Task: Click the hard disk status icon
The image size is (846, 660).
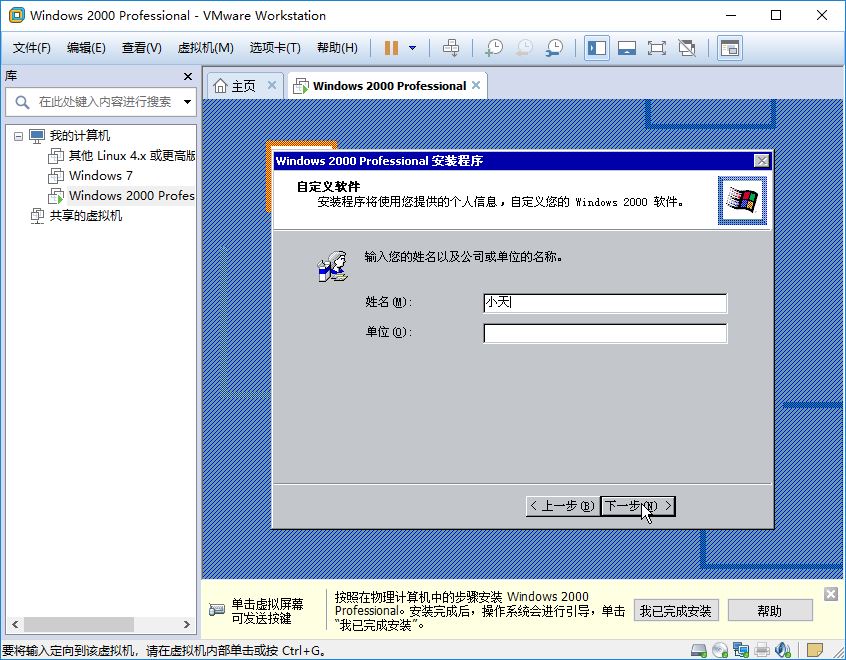Action: pos(699,650)
